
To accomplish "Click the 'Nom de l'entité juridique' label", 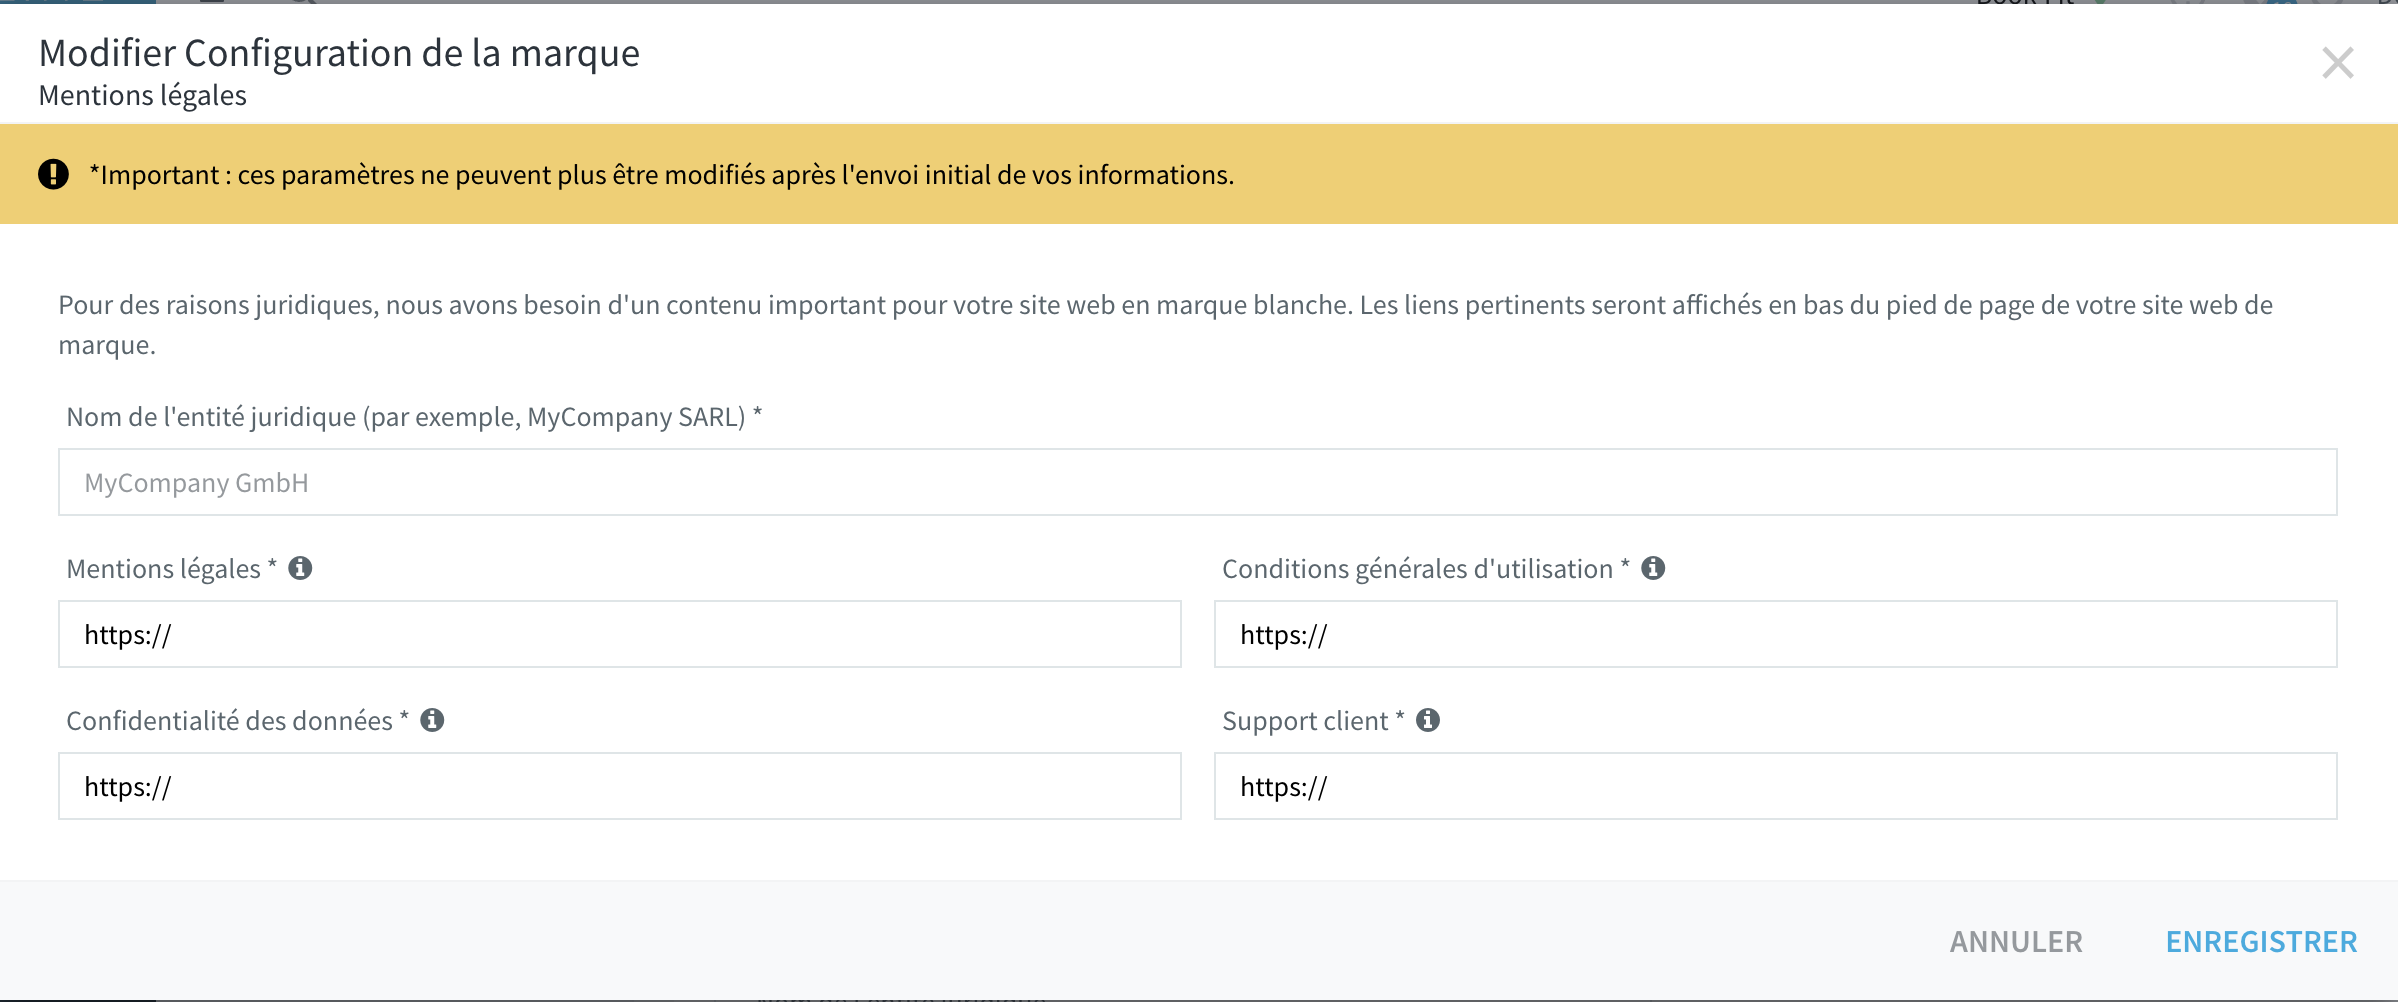I will 414,417.
